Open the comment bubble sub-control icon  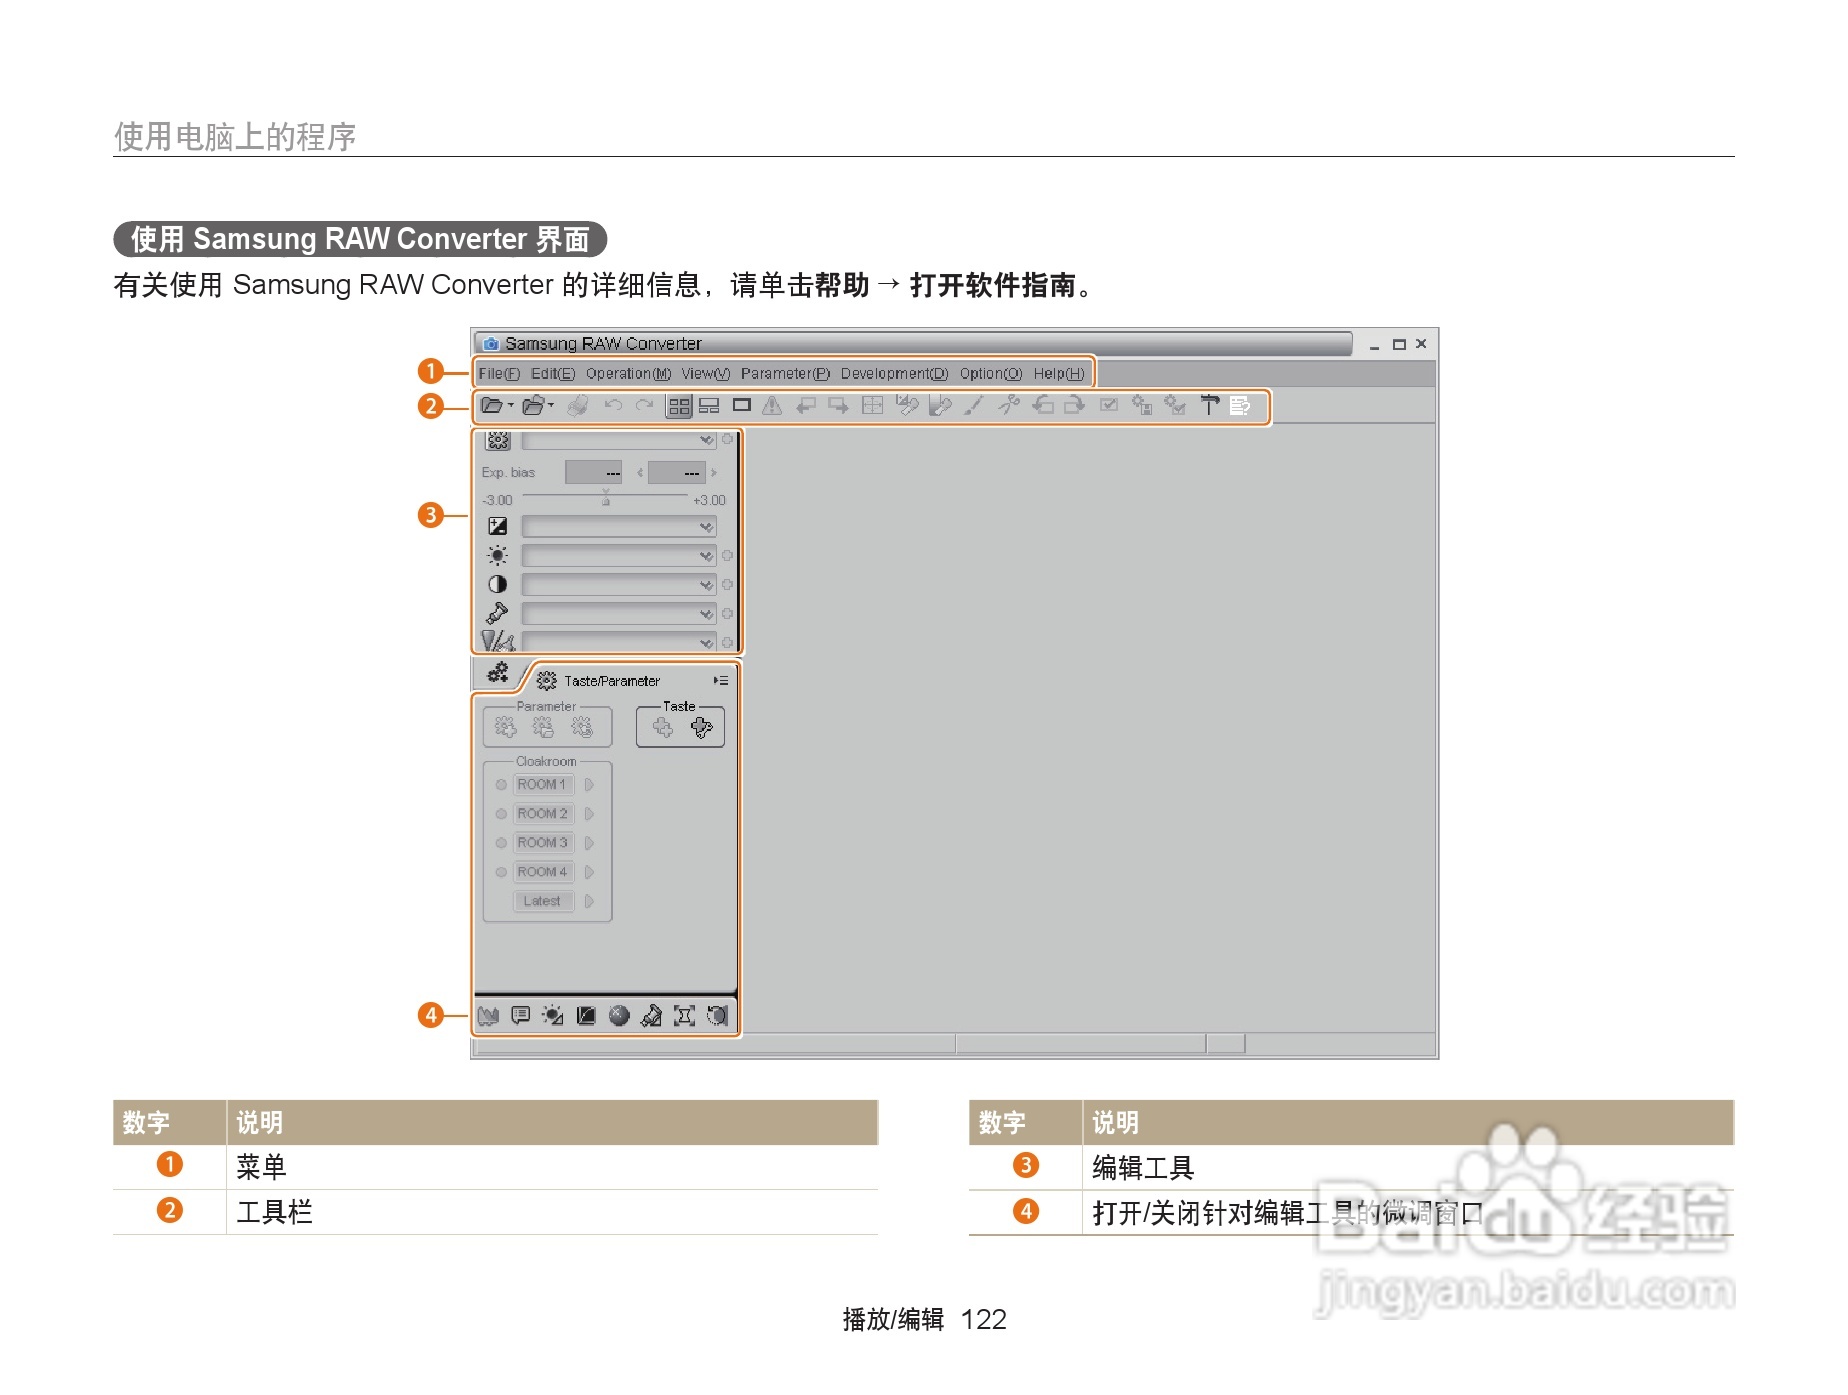pos(521,1016)
